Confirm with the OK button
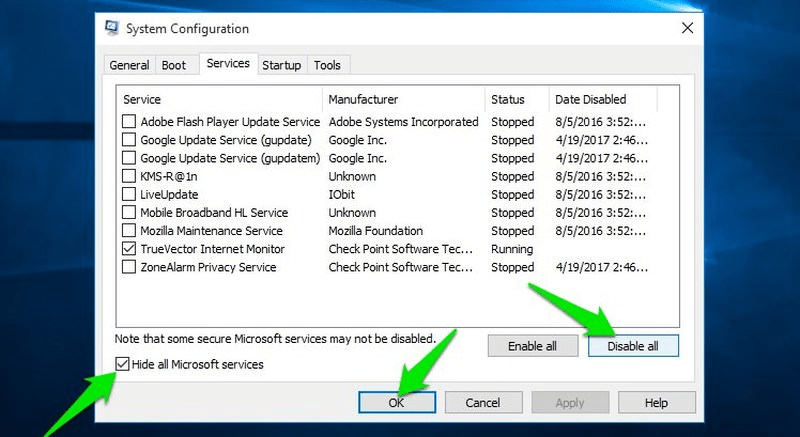Image resolution: width=800 pixels, height=437 pixels. pos(396,402)
